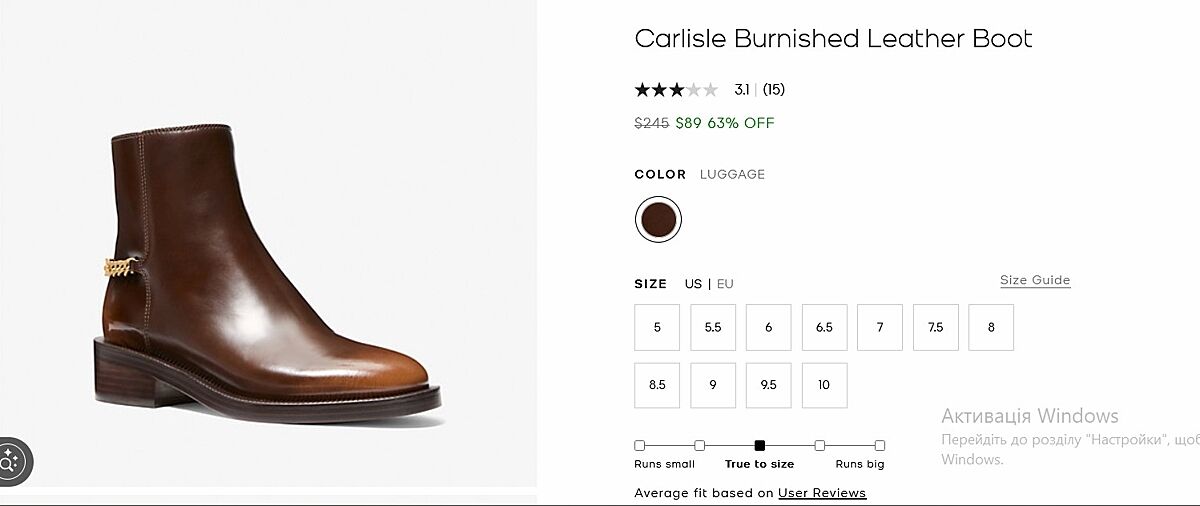Select size 7

tap(880, 327)
